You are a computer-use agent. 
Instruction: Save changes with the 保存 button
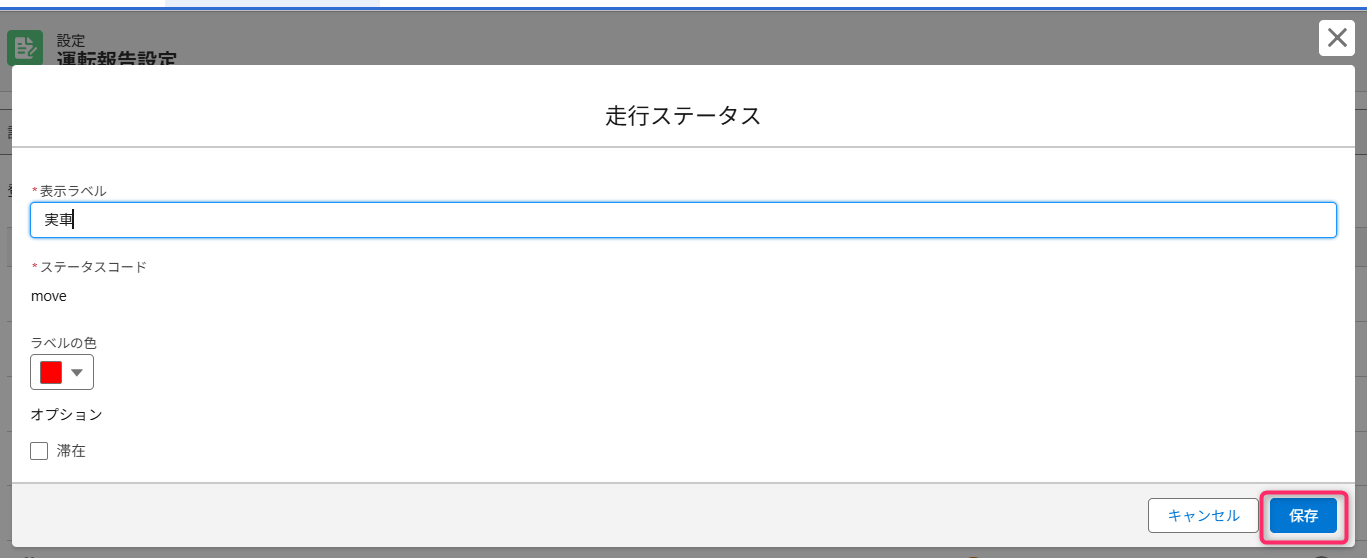pyautogui.click(x=1303, y=516)
